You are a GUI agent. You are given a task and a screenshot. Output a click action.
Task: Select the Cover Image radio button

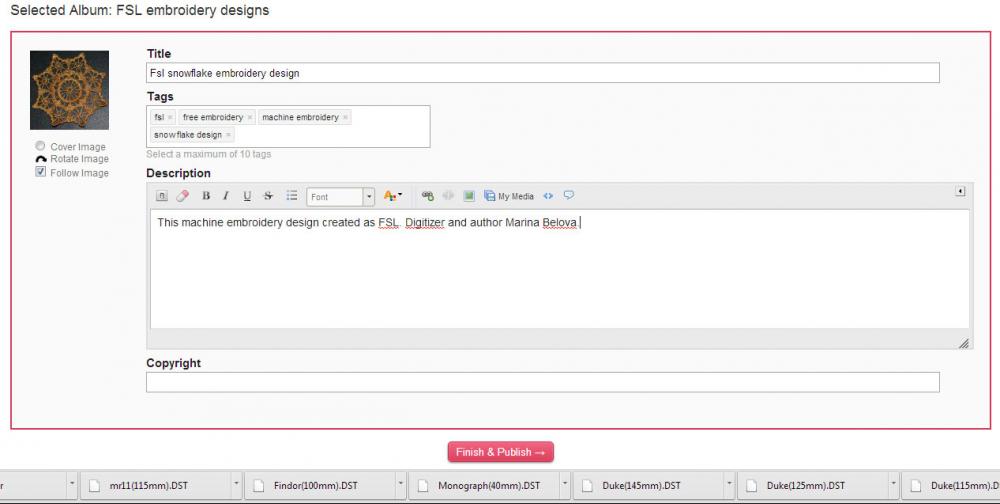(40, 146)
